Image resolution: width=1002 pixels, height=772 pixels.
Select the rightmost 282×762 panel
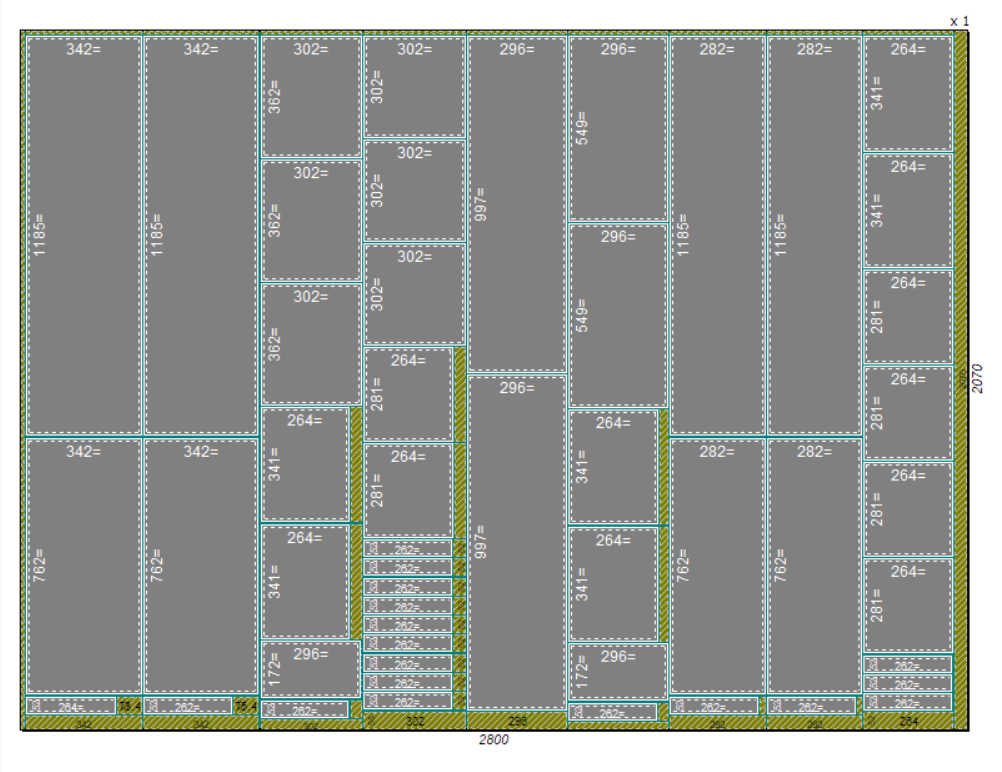tap(814, 565)
